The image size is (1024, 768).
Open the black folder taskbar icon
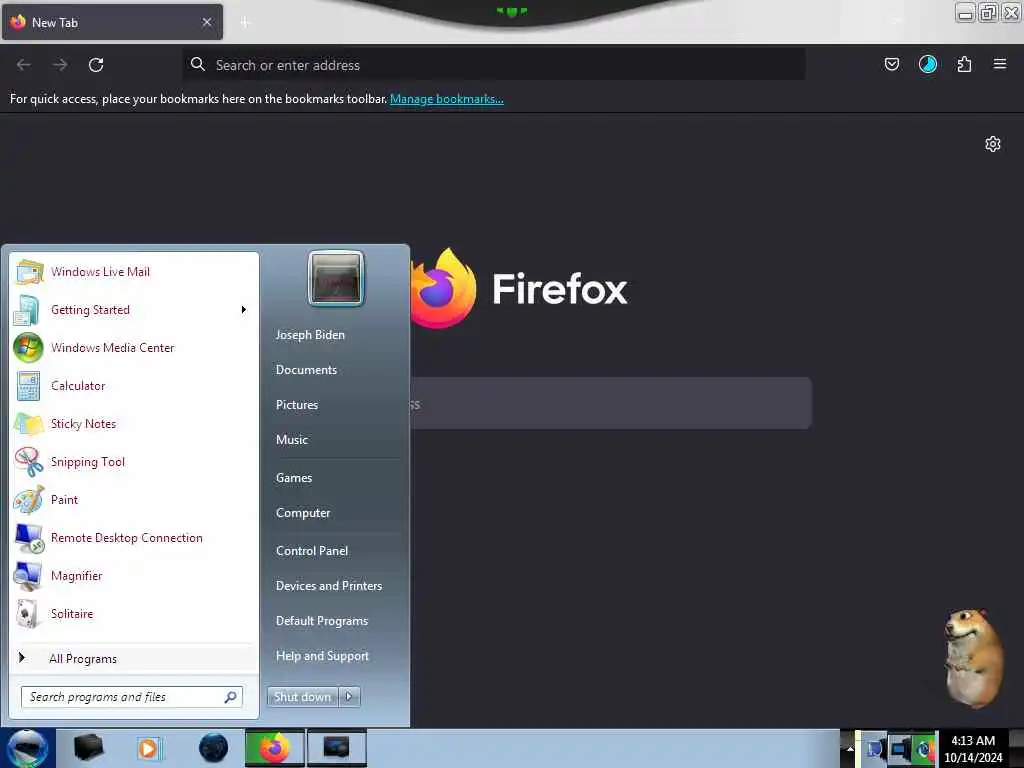click(89, 748)
